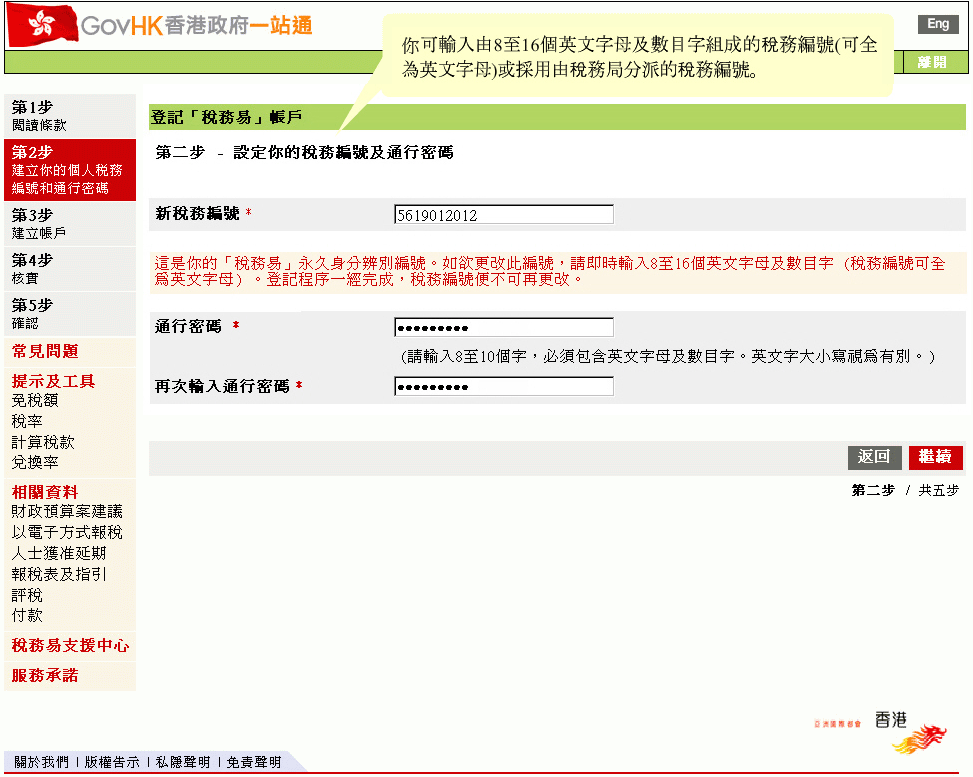The width and height of the screenshot is (973, 777).
Task: Click the 再次輸入通行密碼 confirm field
Action: (504, 387)
